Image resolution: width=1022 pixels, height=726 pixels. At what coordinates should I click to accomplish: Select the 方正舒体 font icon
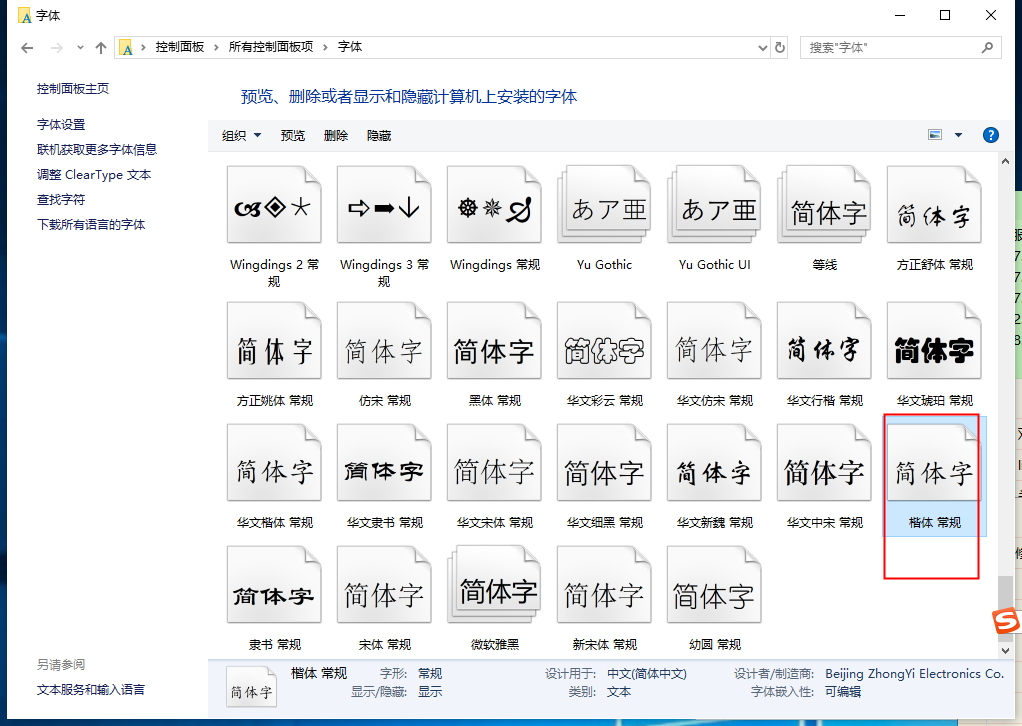(x=935, y=205)
